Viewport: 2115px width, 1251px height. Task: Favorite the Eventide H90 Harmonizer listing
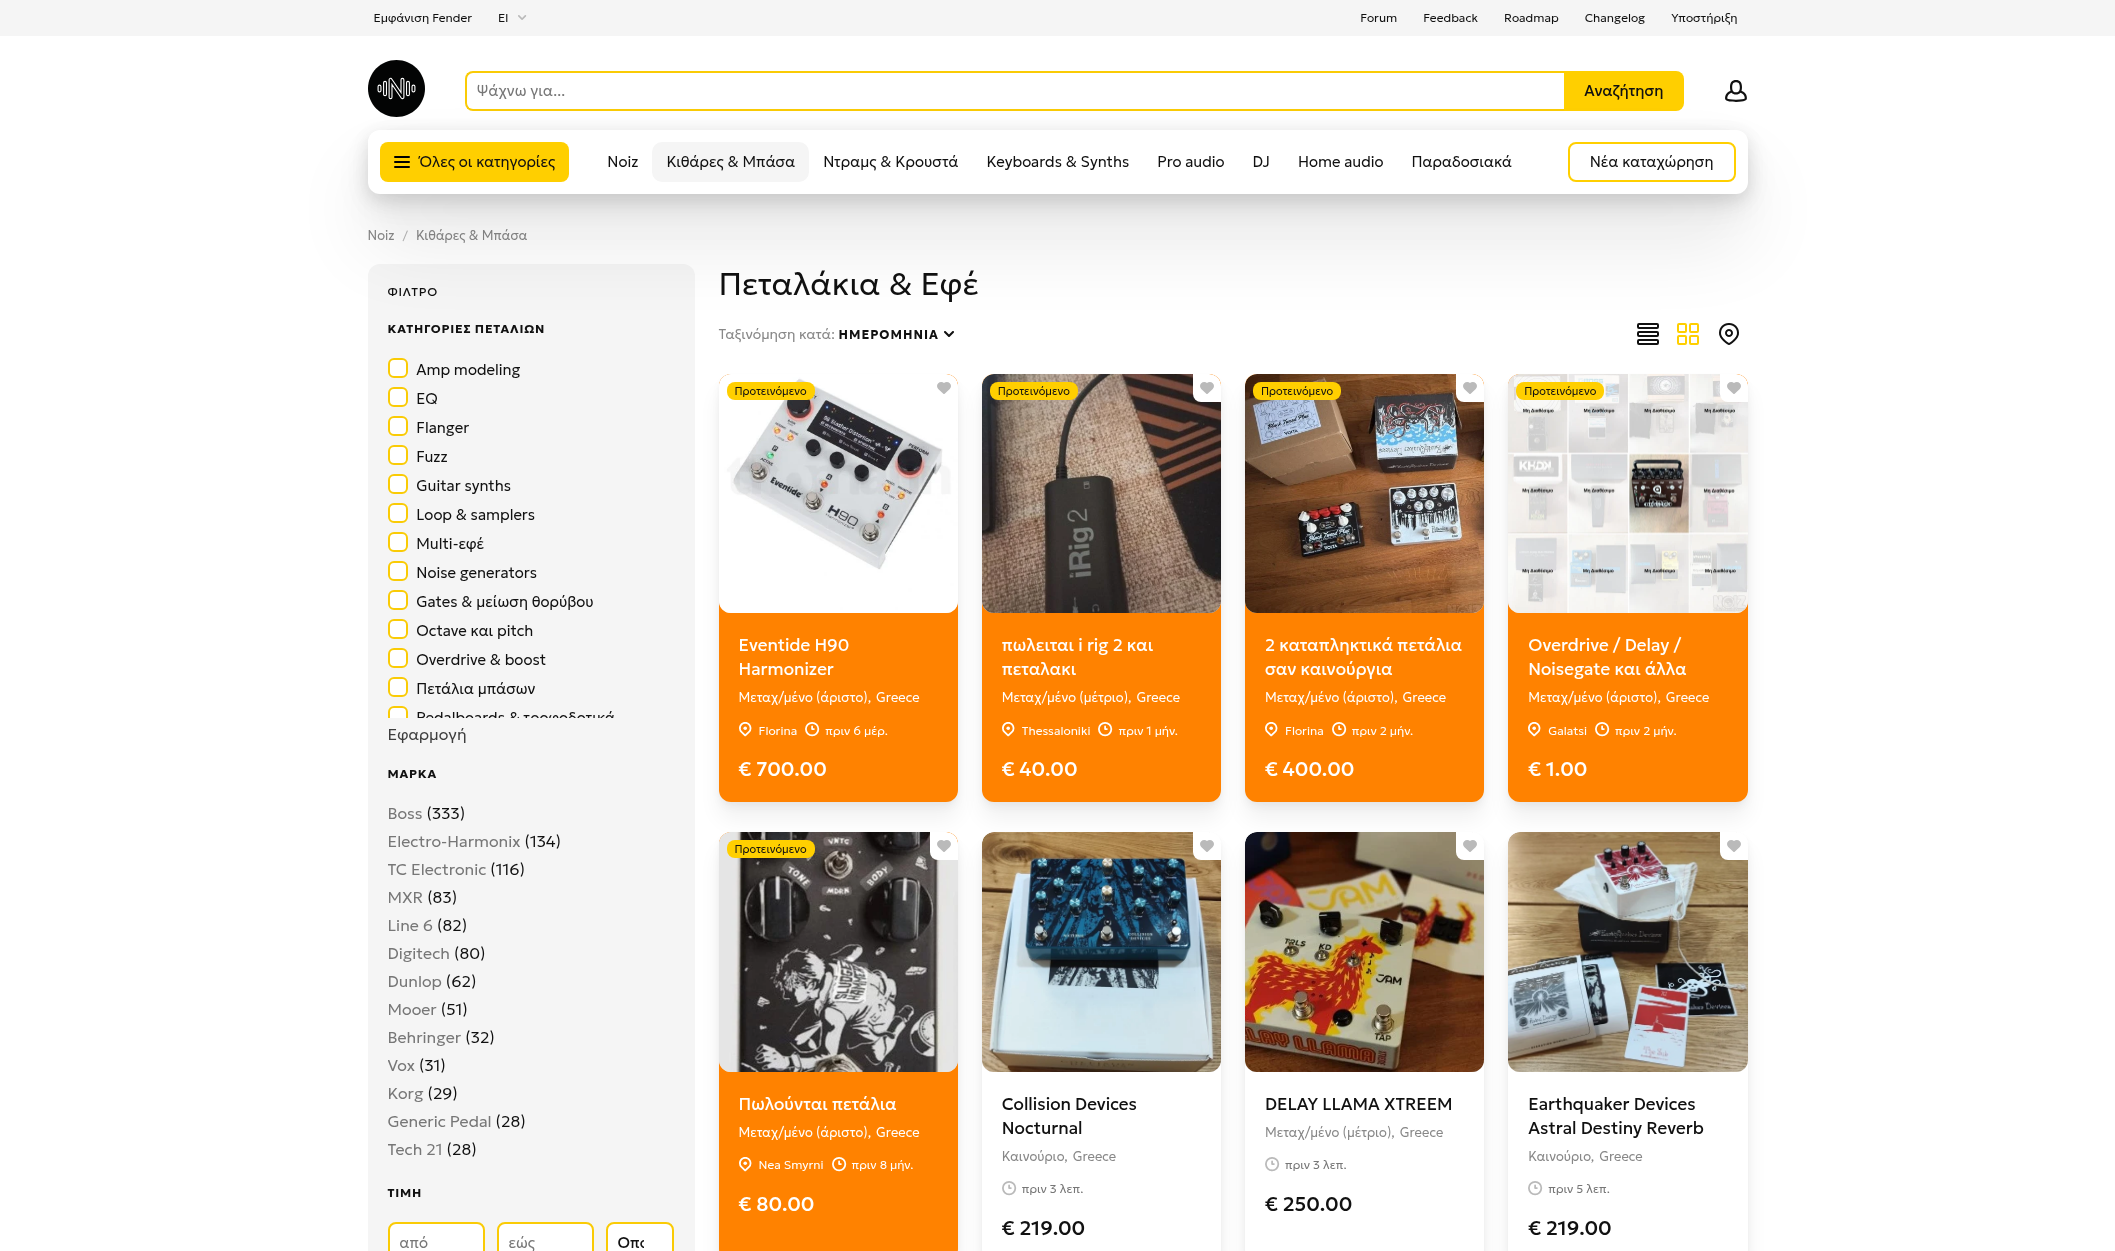click(x=943, y=388)
